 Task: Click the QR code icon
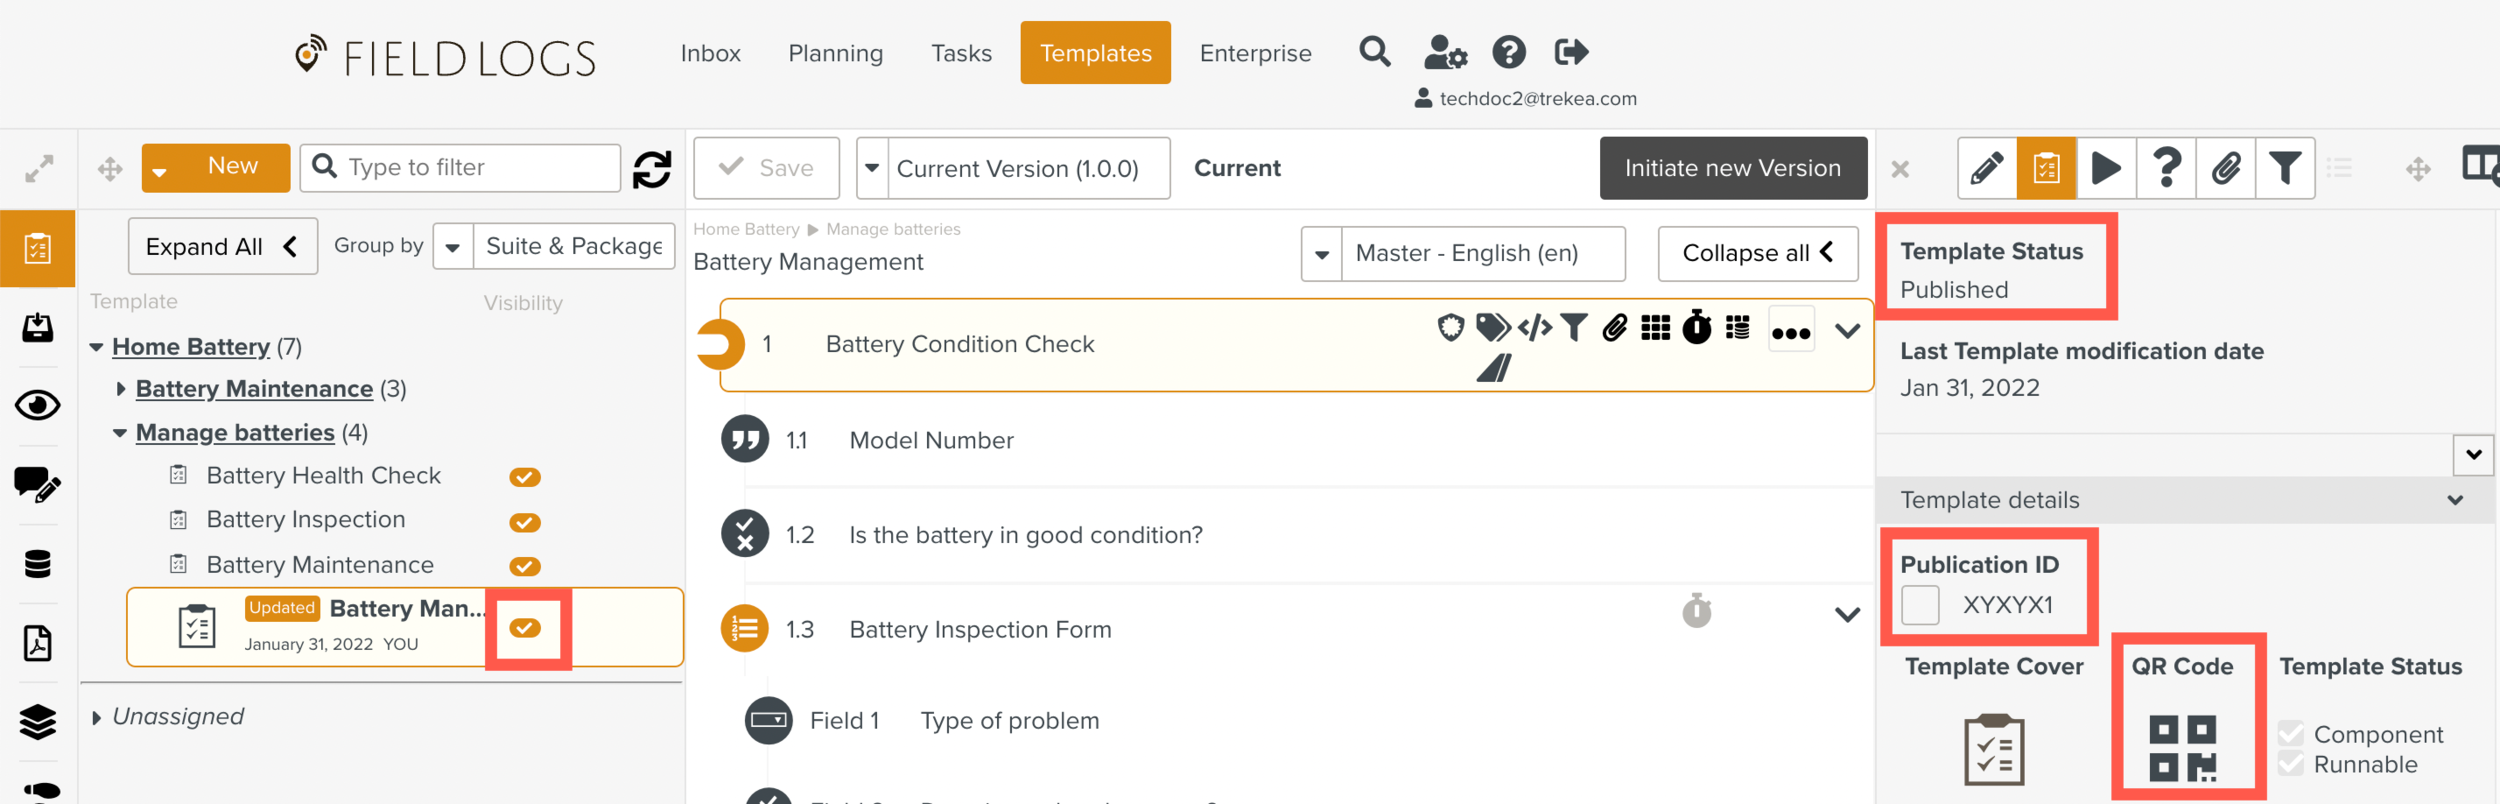(x=2182, y=747)
